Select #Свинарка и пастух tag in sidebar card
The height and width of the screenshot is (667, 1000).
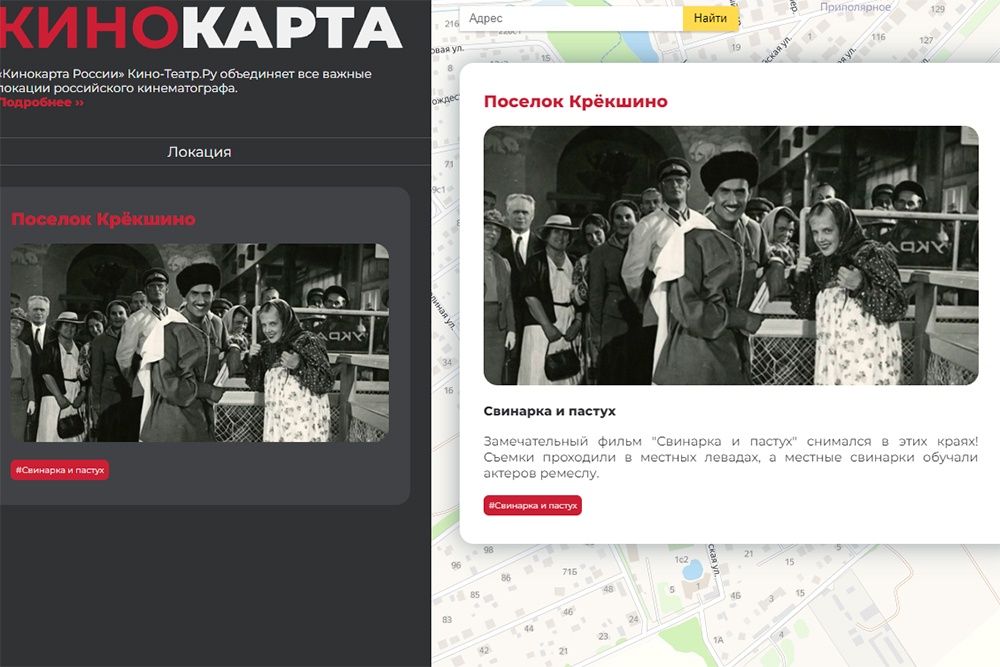(x=60, y=470)
